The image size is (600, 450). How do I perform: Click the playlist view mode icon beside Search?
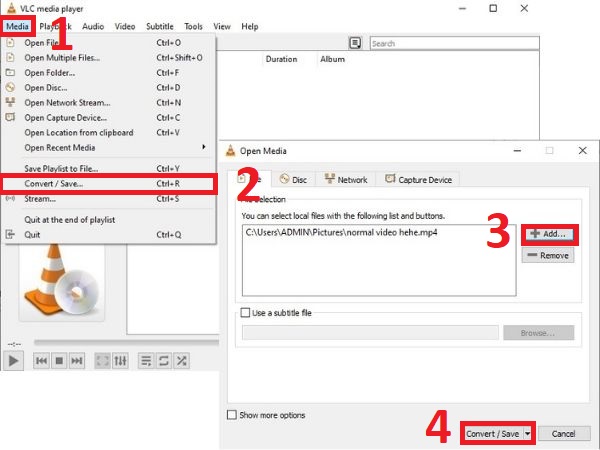tap(355, 43)
